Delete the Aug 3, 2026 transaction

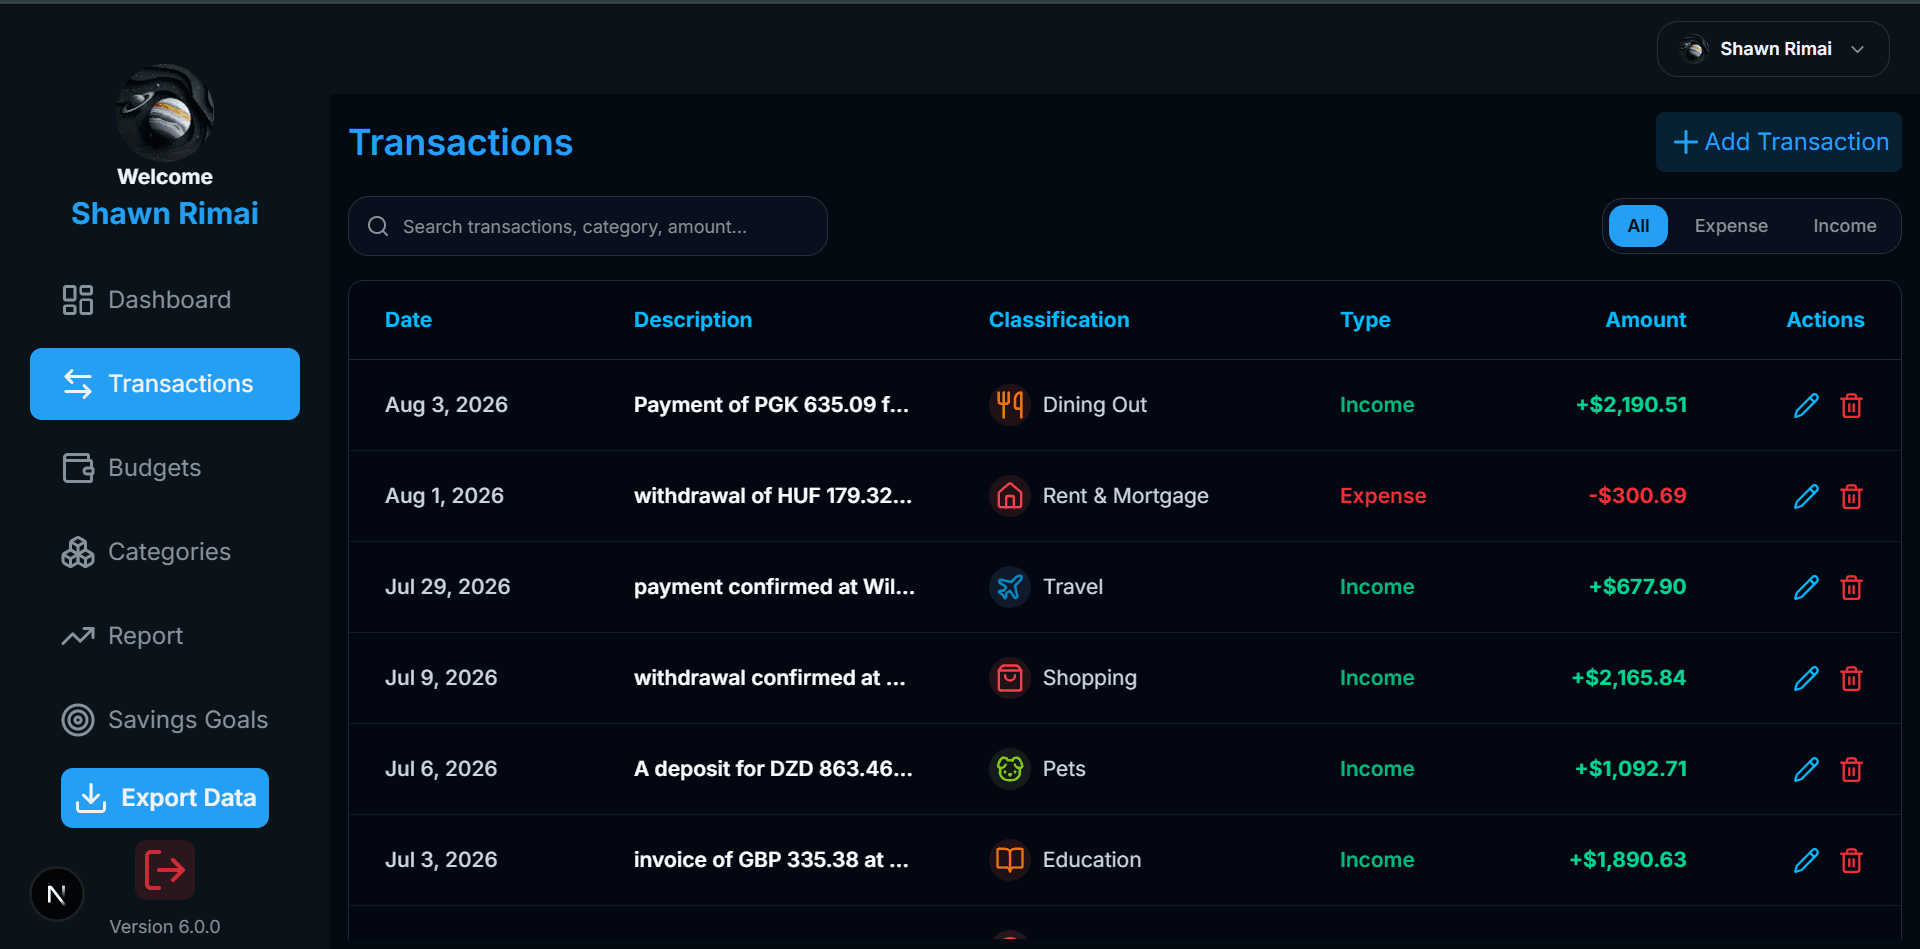tap(1851, 405)
